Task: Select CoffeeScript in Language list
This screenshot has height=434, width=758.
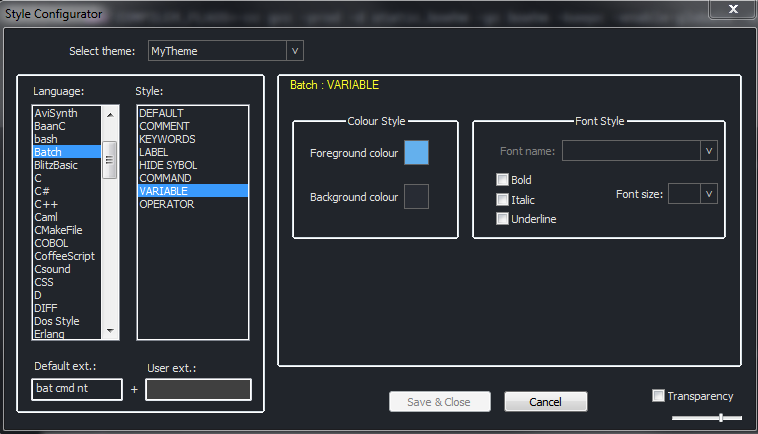Action: coord(67,256)
